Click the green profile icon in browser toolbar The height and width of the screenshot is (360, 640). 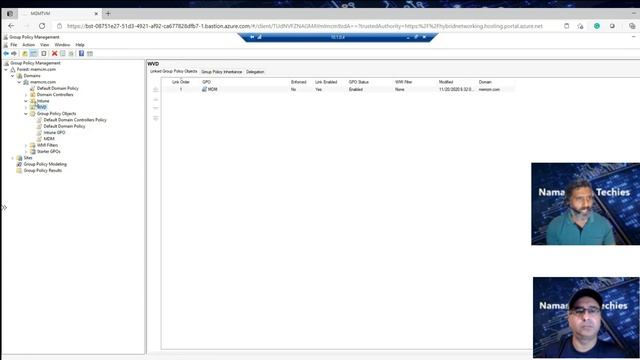[x=597, y=26]
